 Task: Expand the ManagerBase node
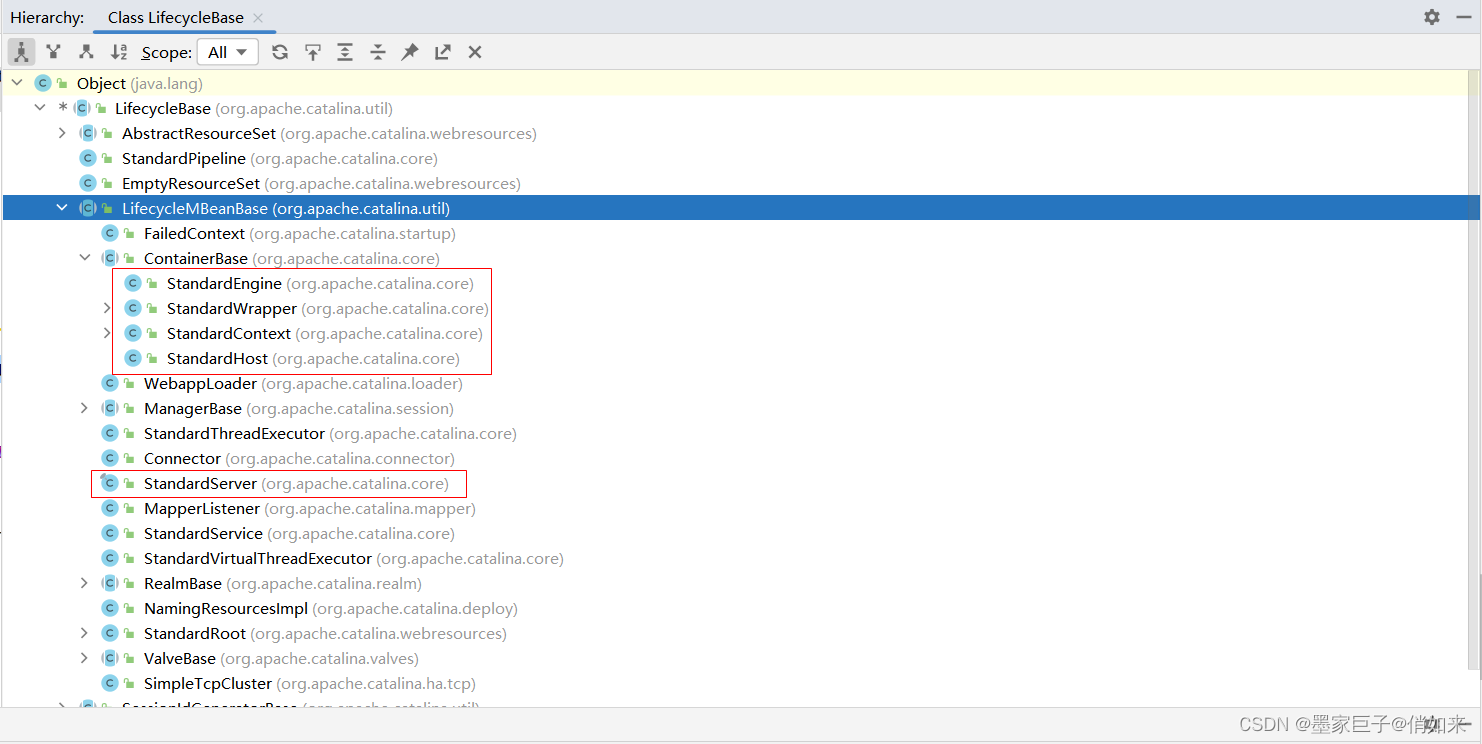tap(85, 408)
